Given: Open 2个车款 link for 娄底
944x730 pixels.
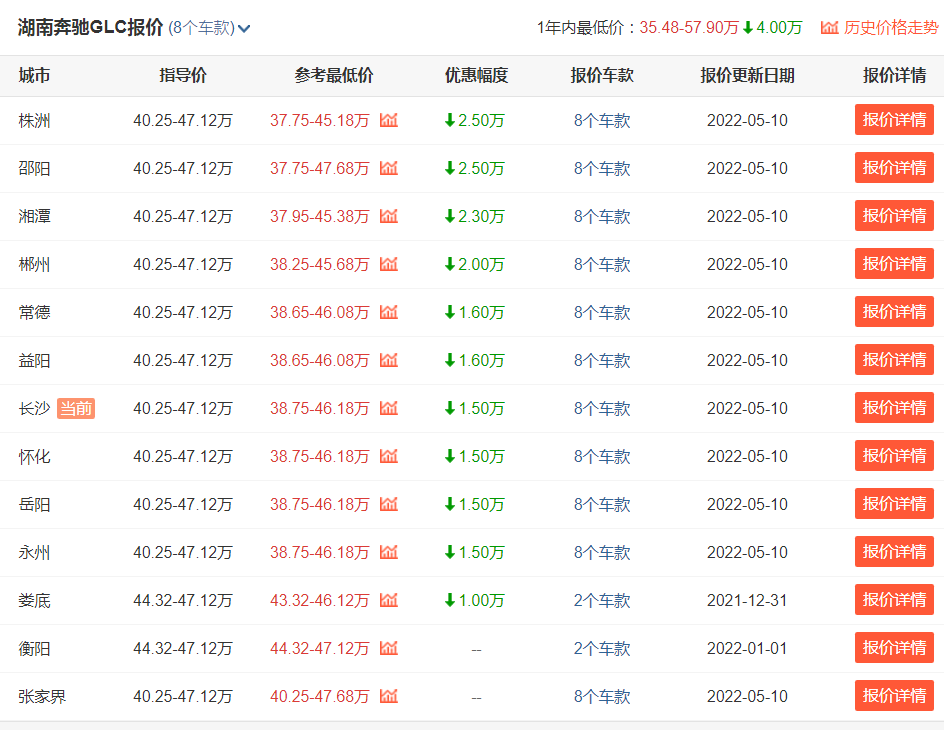Looking at the screenshot, I should click(601, 600).
